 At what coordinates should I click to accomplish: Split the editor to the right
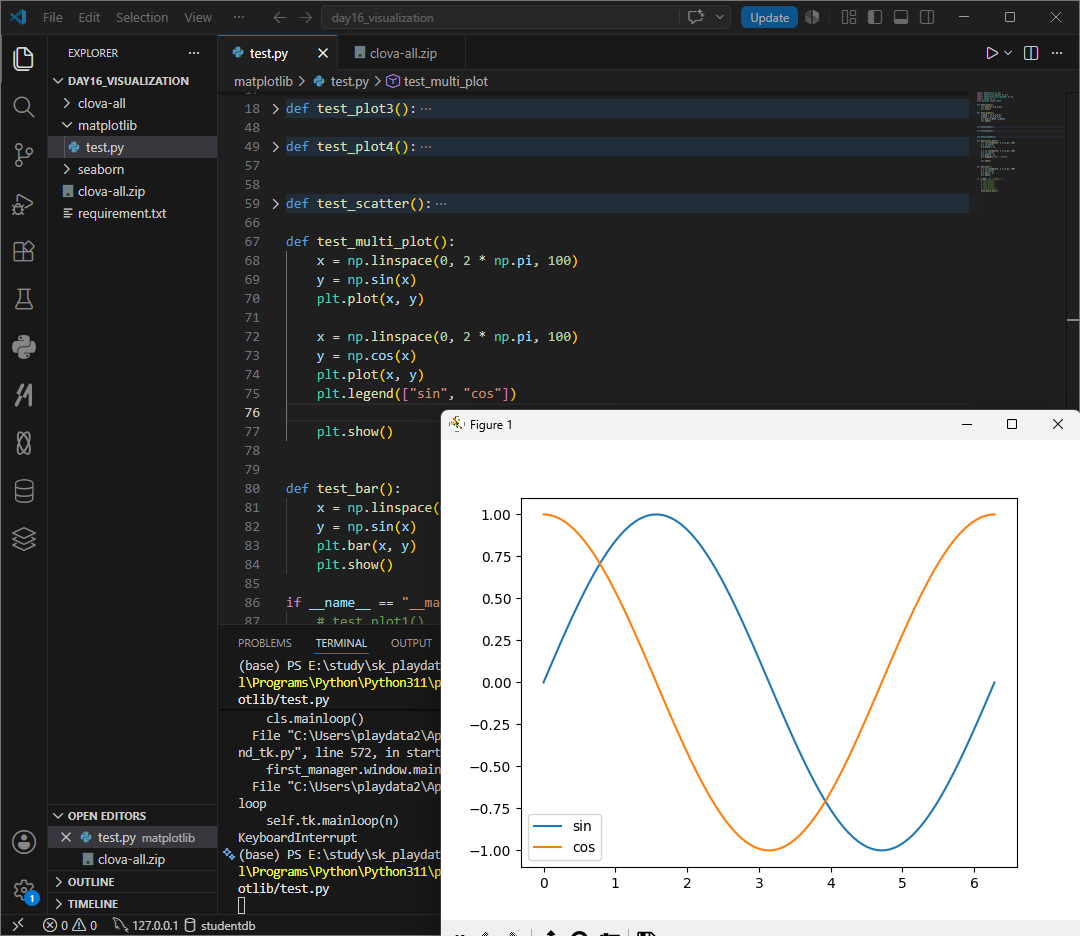pos(1031,53)
